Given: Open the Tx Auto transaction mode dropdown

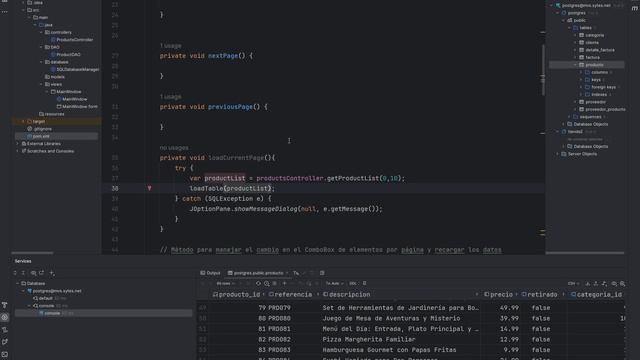Looking at the screenshot, I should [334, 283].
